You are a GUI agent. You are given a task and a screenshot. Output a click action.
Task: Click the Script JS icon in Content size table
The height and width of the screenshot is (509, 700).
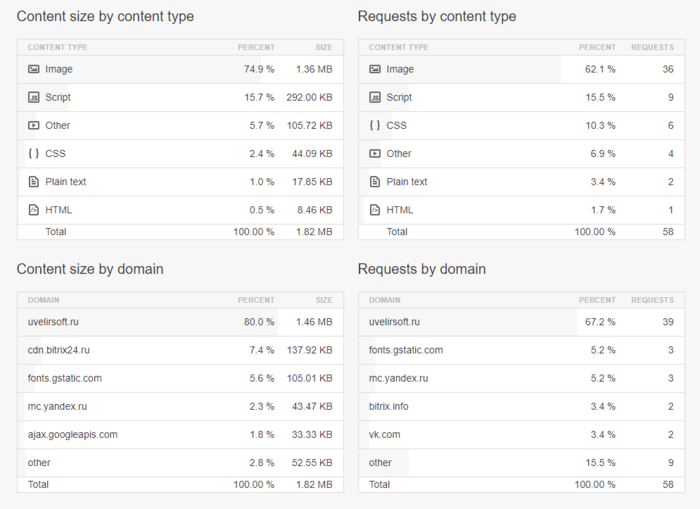(33, 97)
